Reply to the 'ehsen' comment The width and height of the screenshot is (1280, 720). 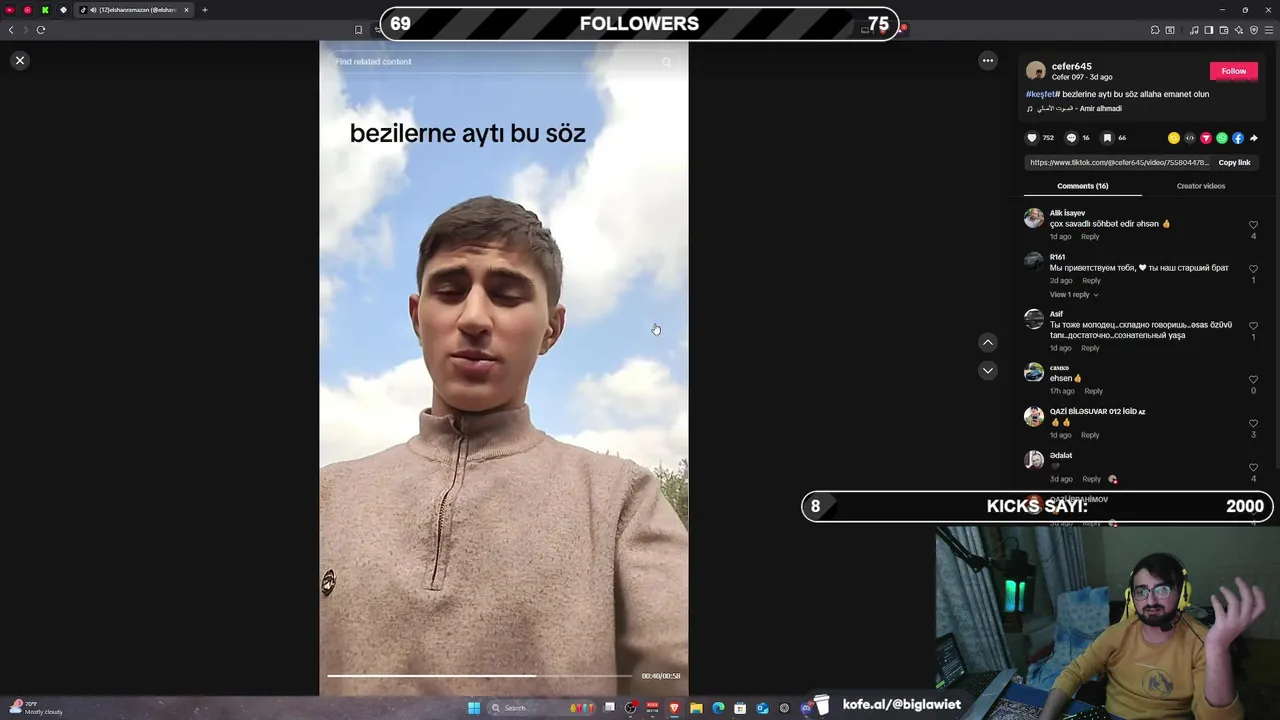tap(1094, 391)
